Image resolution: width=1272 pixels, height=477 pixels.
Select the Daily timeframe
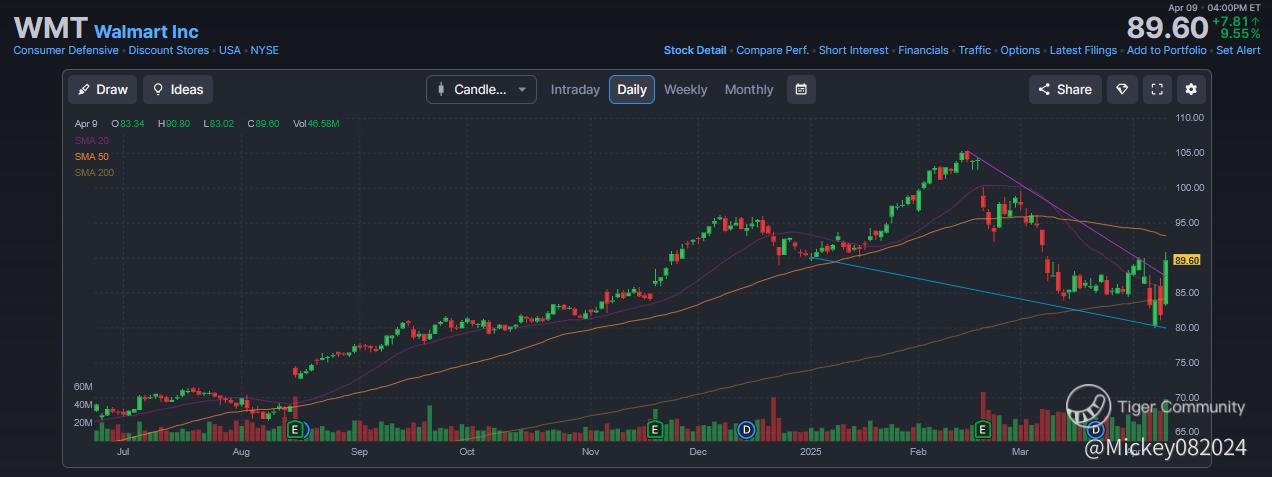632,89
